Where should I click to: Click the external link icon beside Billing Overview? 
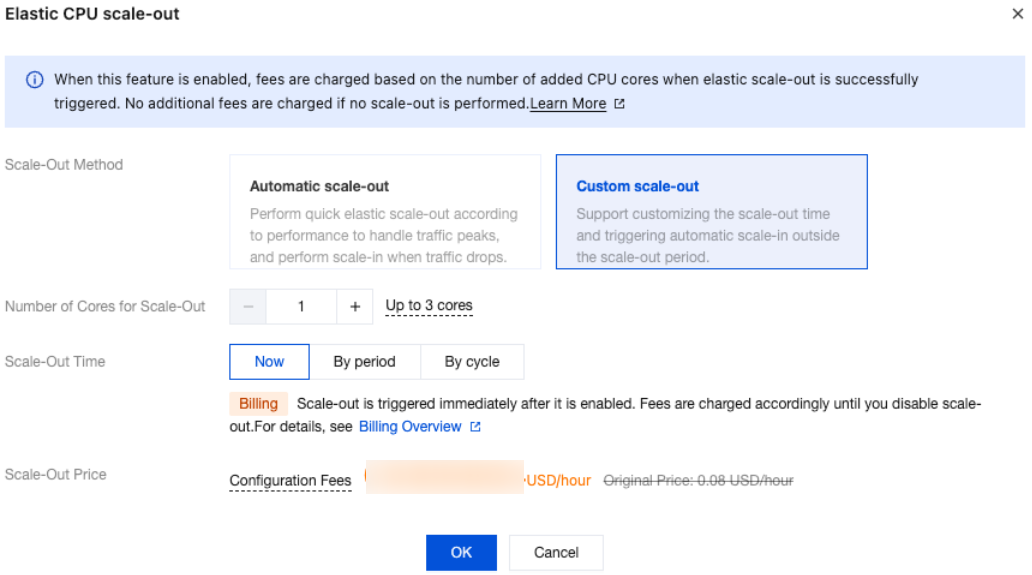tap(475, 427)
